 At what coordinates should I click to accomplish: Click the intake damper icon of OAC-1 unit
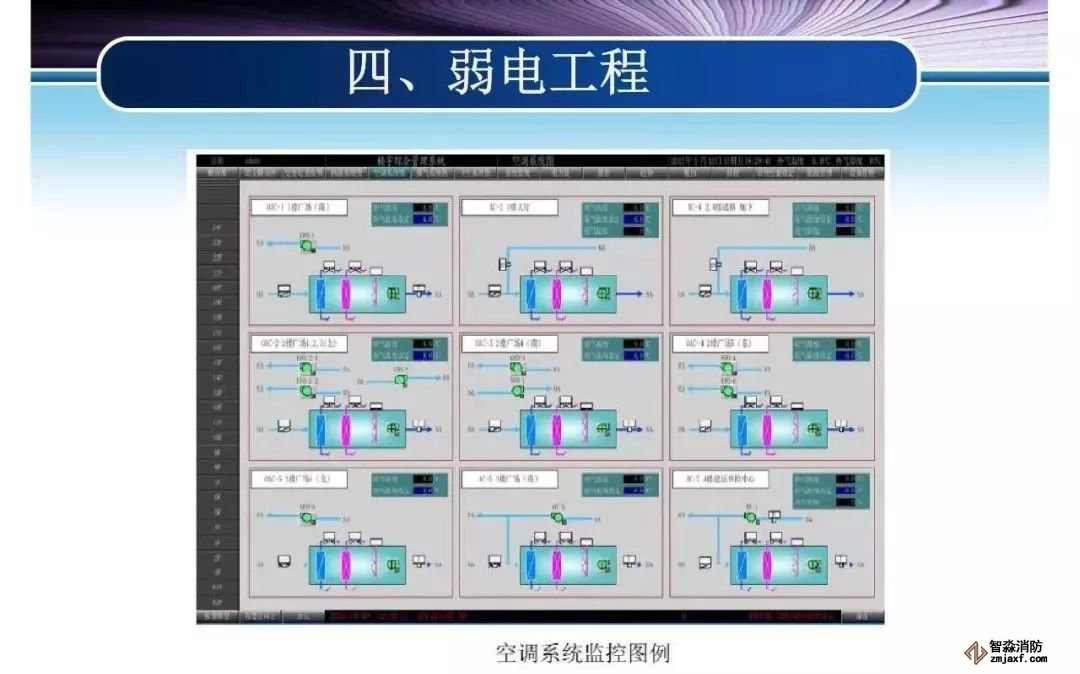pos(283,293)
